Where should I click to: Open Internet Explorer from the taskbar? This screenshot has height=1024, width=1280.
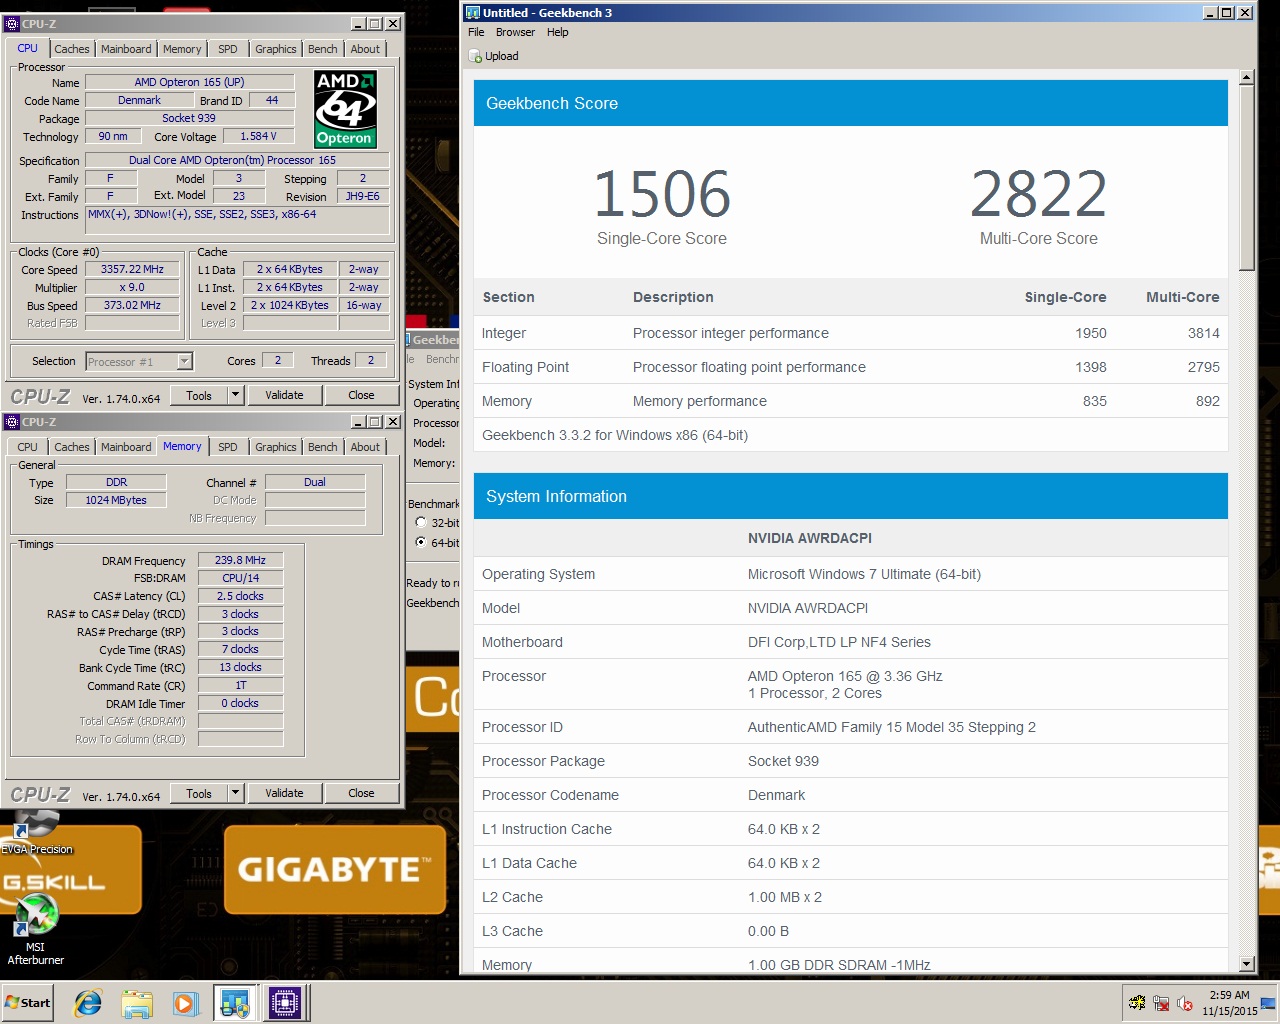point(88,1002)
